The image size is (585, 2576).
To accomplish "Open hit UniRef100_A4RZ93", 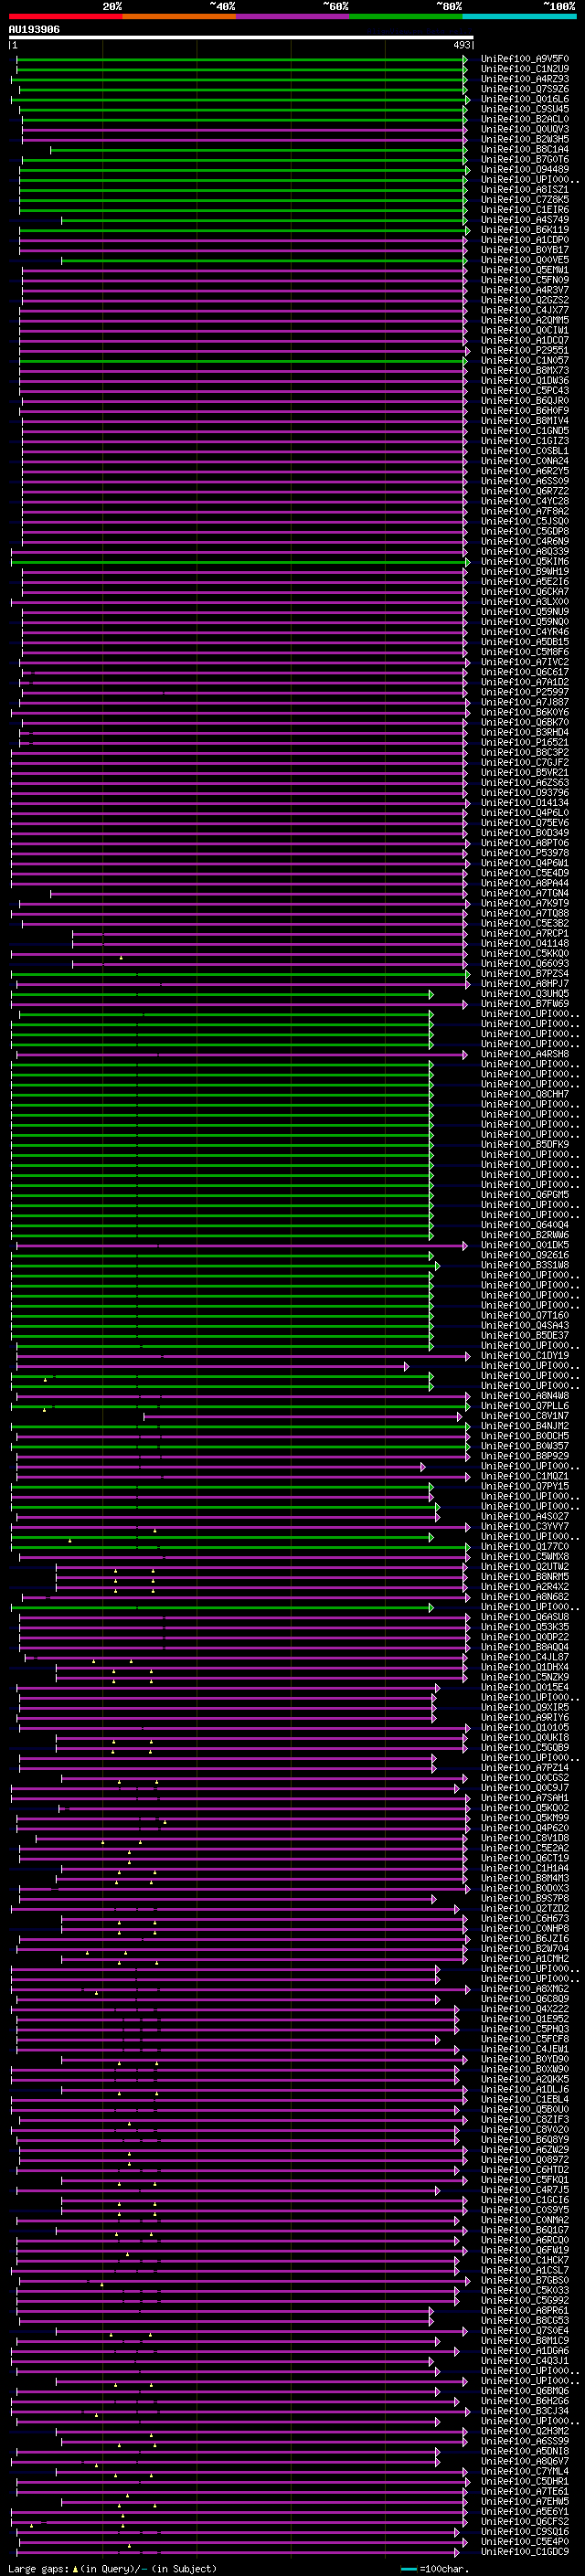I will tap(525, 79).
